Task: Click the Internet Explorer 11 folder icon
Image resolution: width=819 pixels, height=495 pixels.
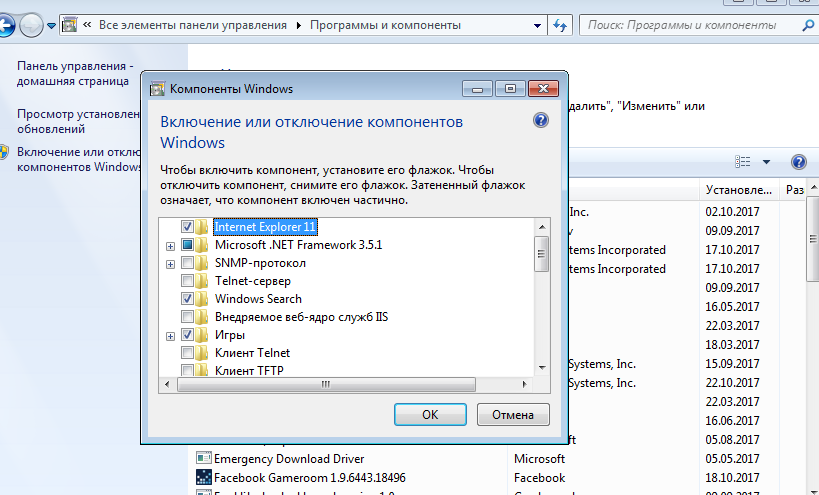Action: pos(202,227)
